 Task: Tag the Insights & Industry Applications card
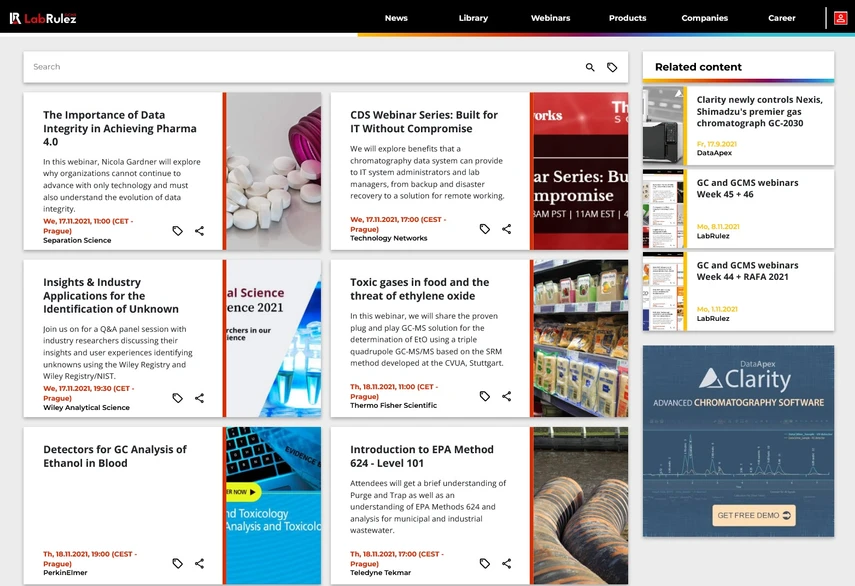(x=177, y=398)
